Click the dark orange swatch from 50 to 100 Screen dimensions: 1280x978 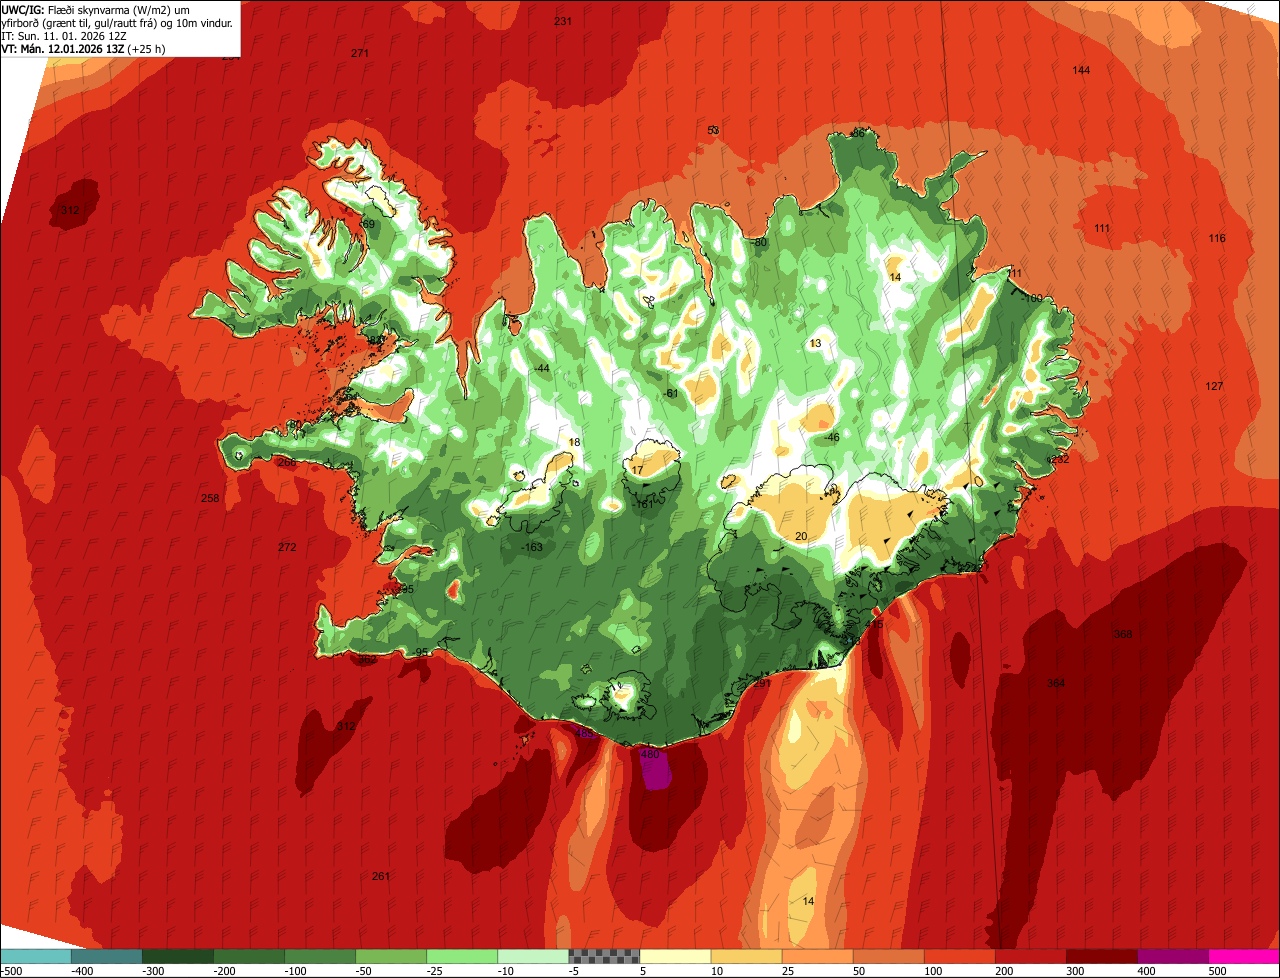(x=888, y=956)
